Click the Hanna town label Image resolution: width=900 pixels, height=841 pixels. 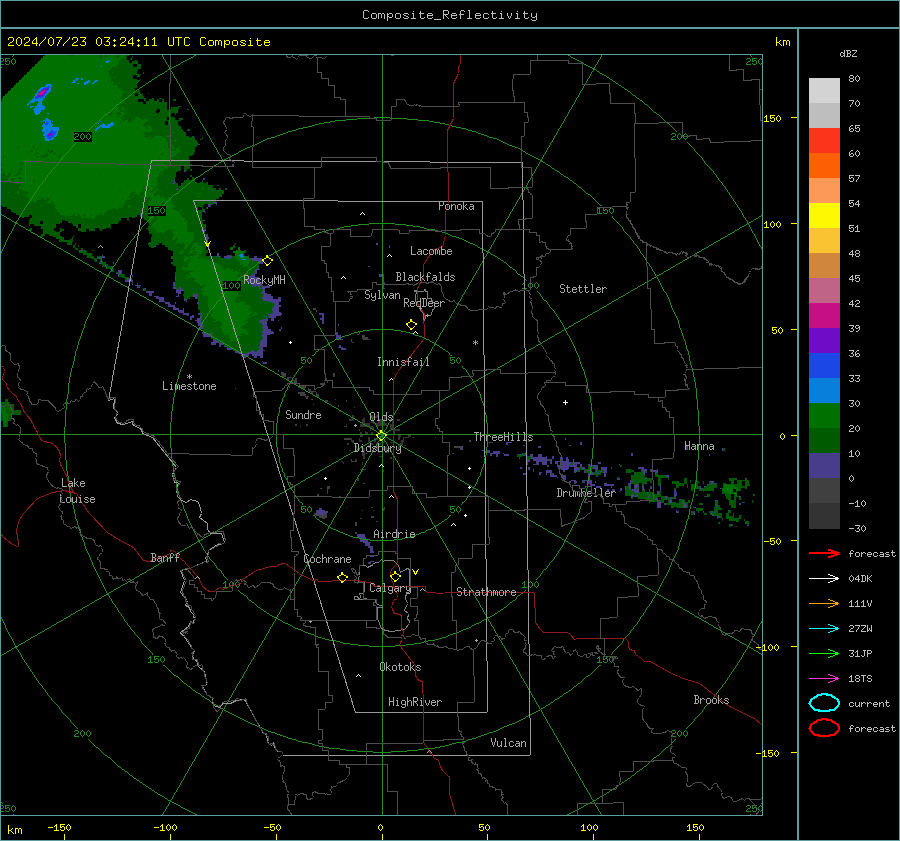699,446
